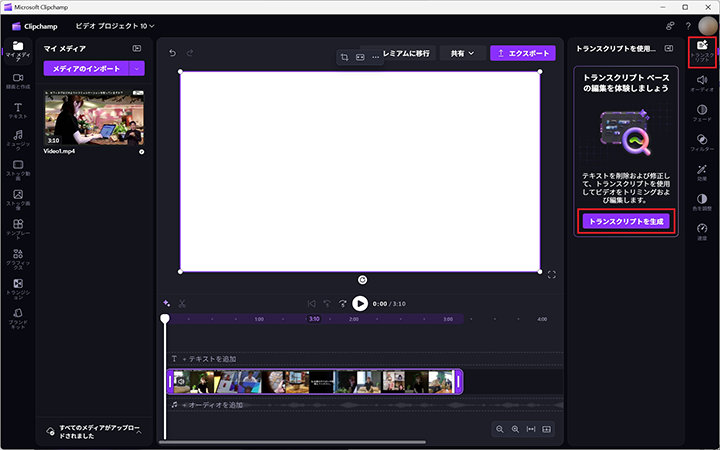The height and width of the screenshot is (450, 720).
Task: Click the プレミアムに移行 upgrade button
Action: coord(406,53)
